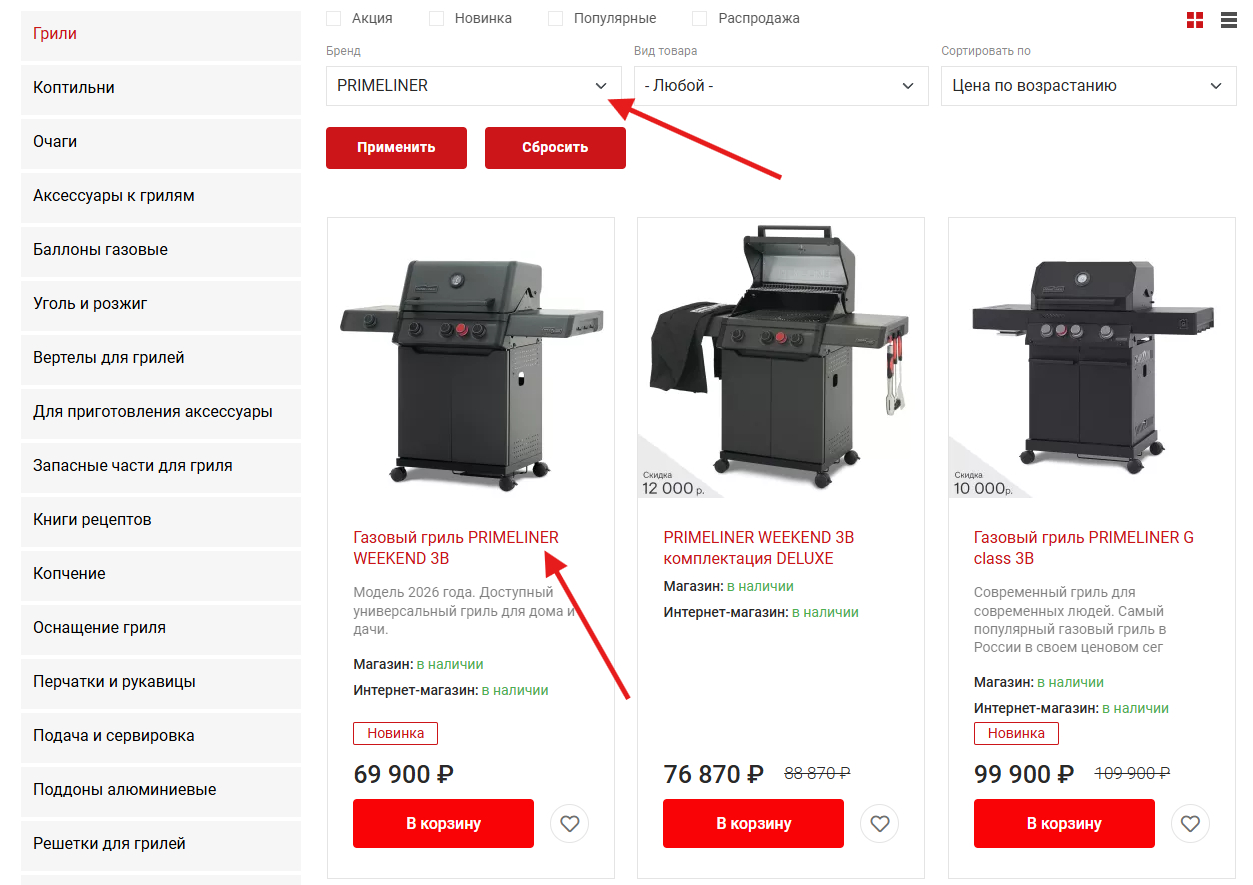This screenshot has width=1253, height=885.
Task: Click the Модель 2026 года description text
Action: tap(466, 611)
